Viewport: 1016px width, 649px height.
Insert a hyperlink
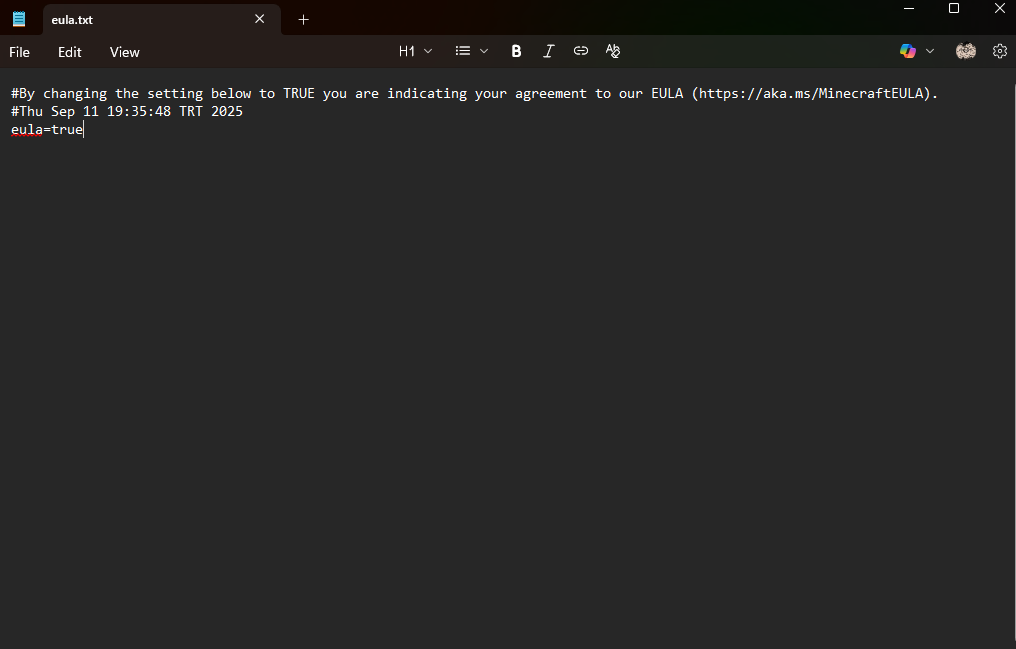pos(581,51)
